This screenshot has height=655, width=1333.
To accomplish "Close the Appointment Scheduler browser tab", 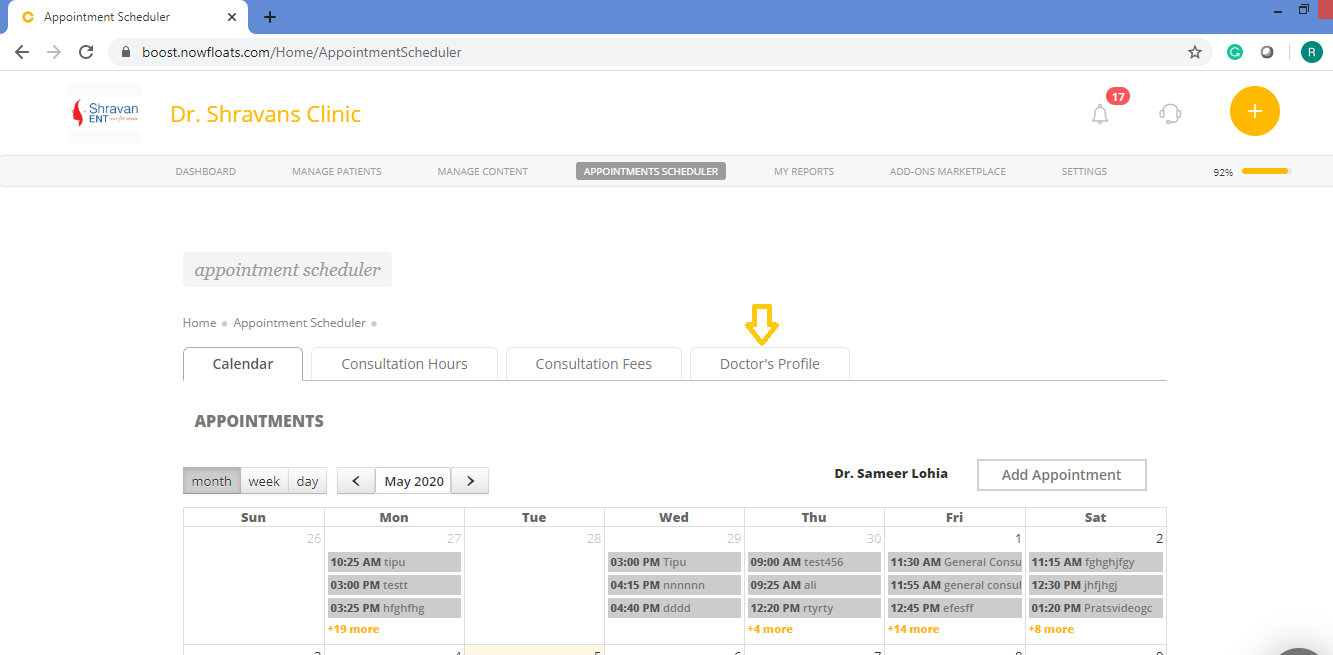I will click(x=232, y=17).
